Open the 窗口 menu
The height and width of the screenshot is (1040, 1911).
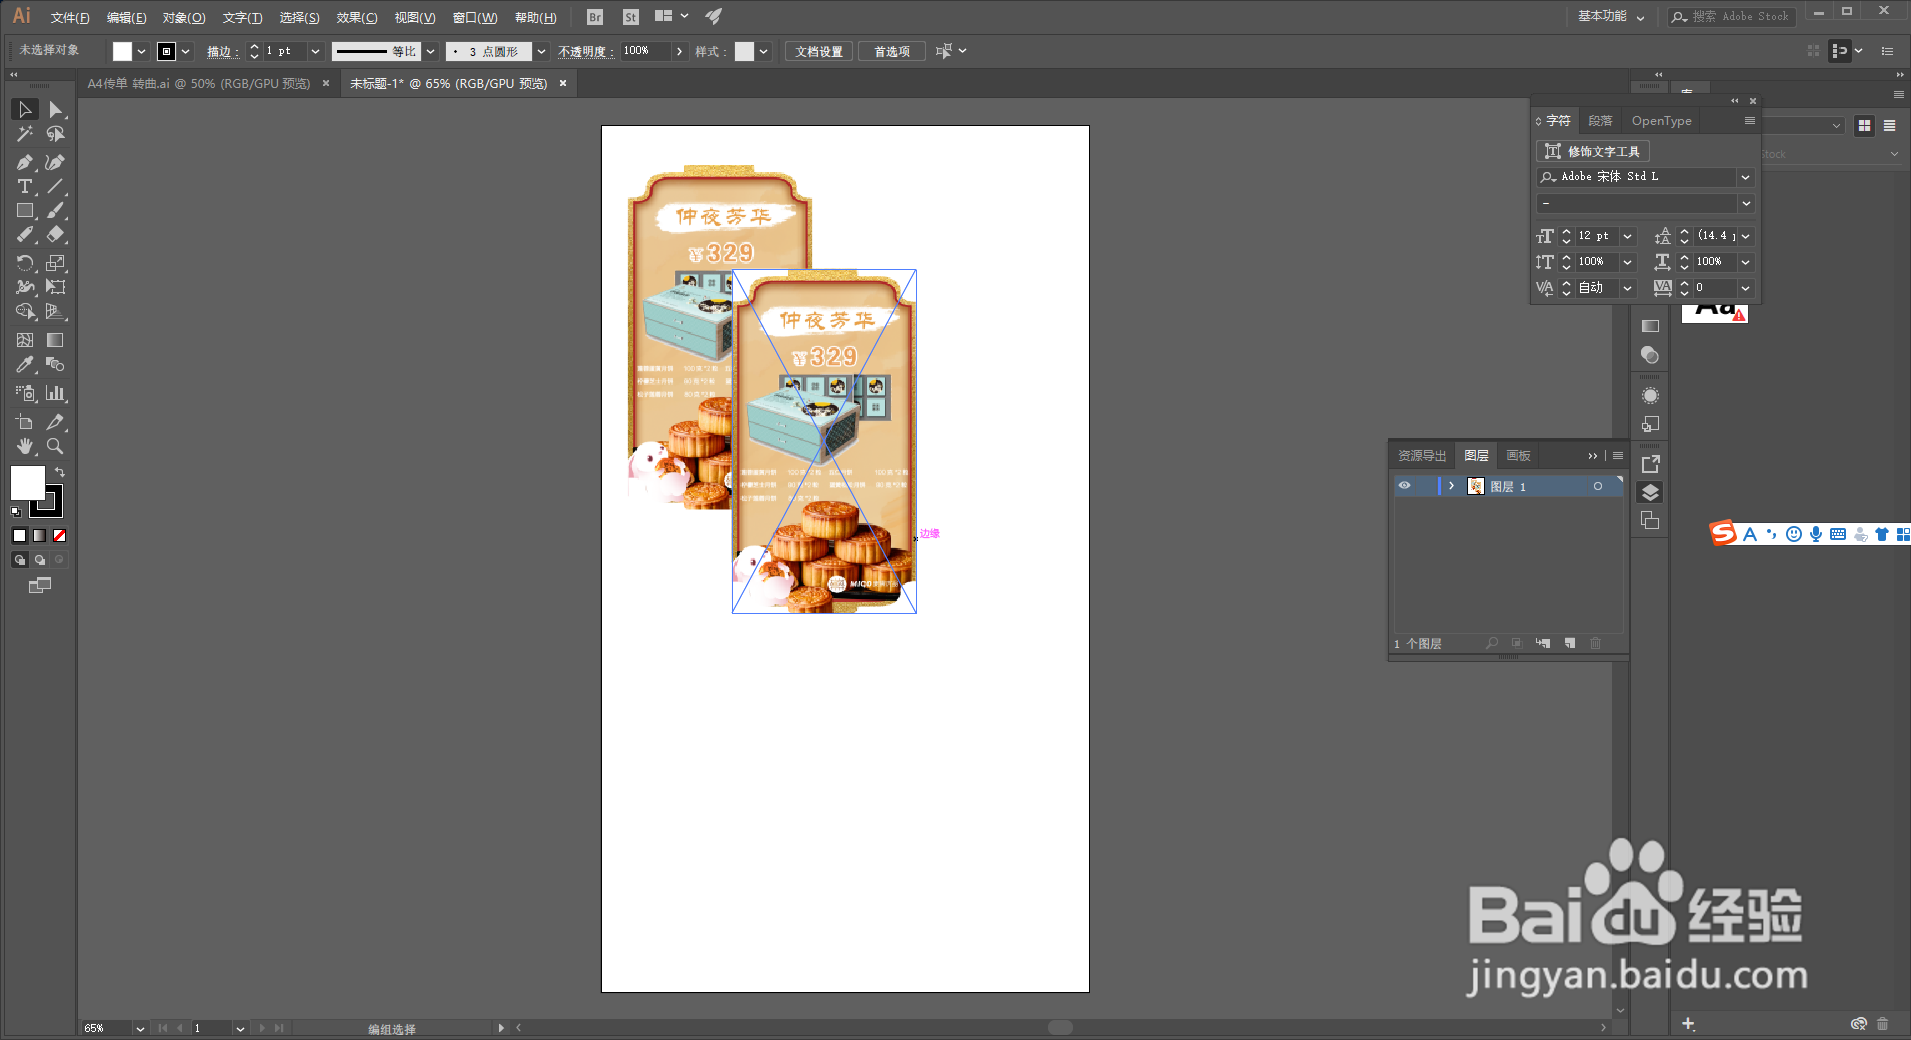pyautogui.click(x=475, y=18)
